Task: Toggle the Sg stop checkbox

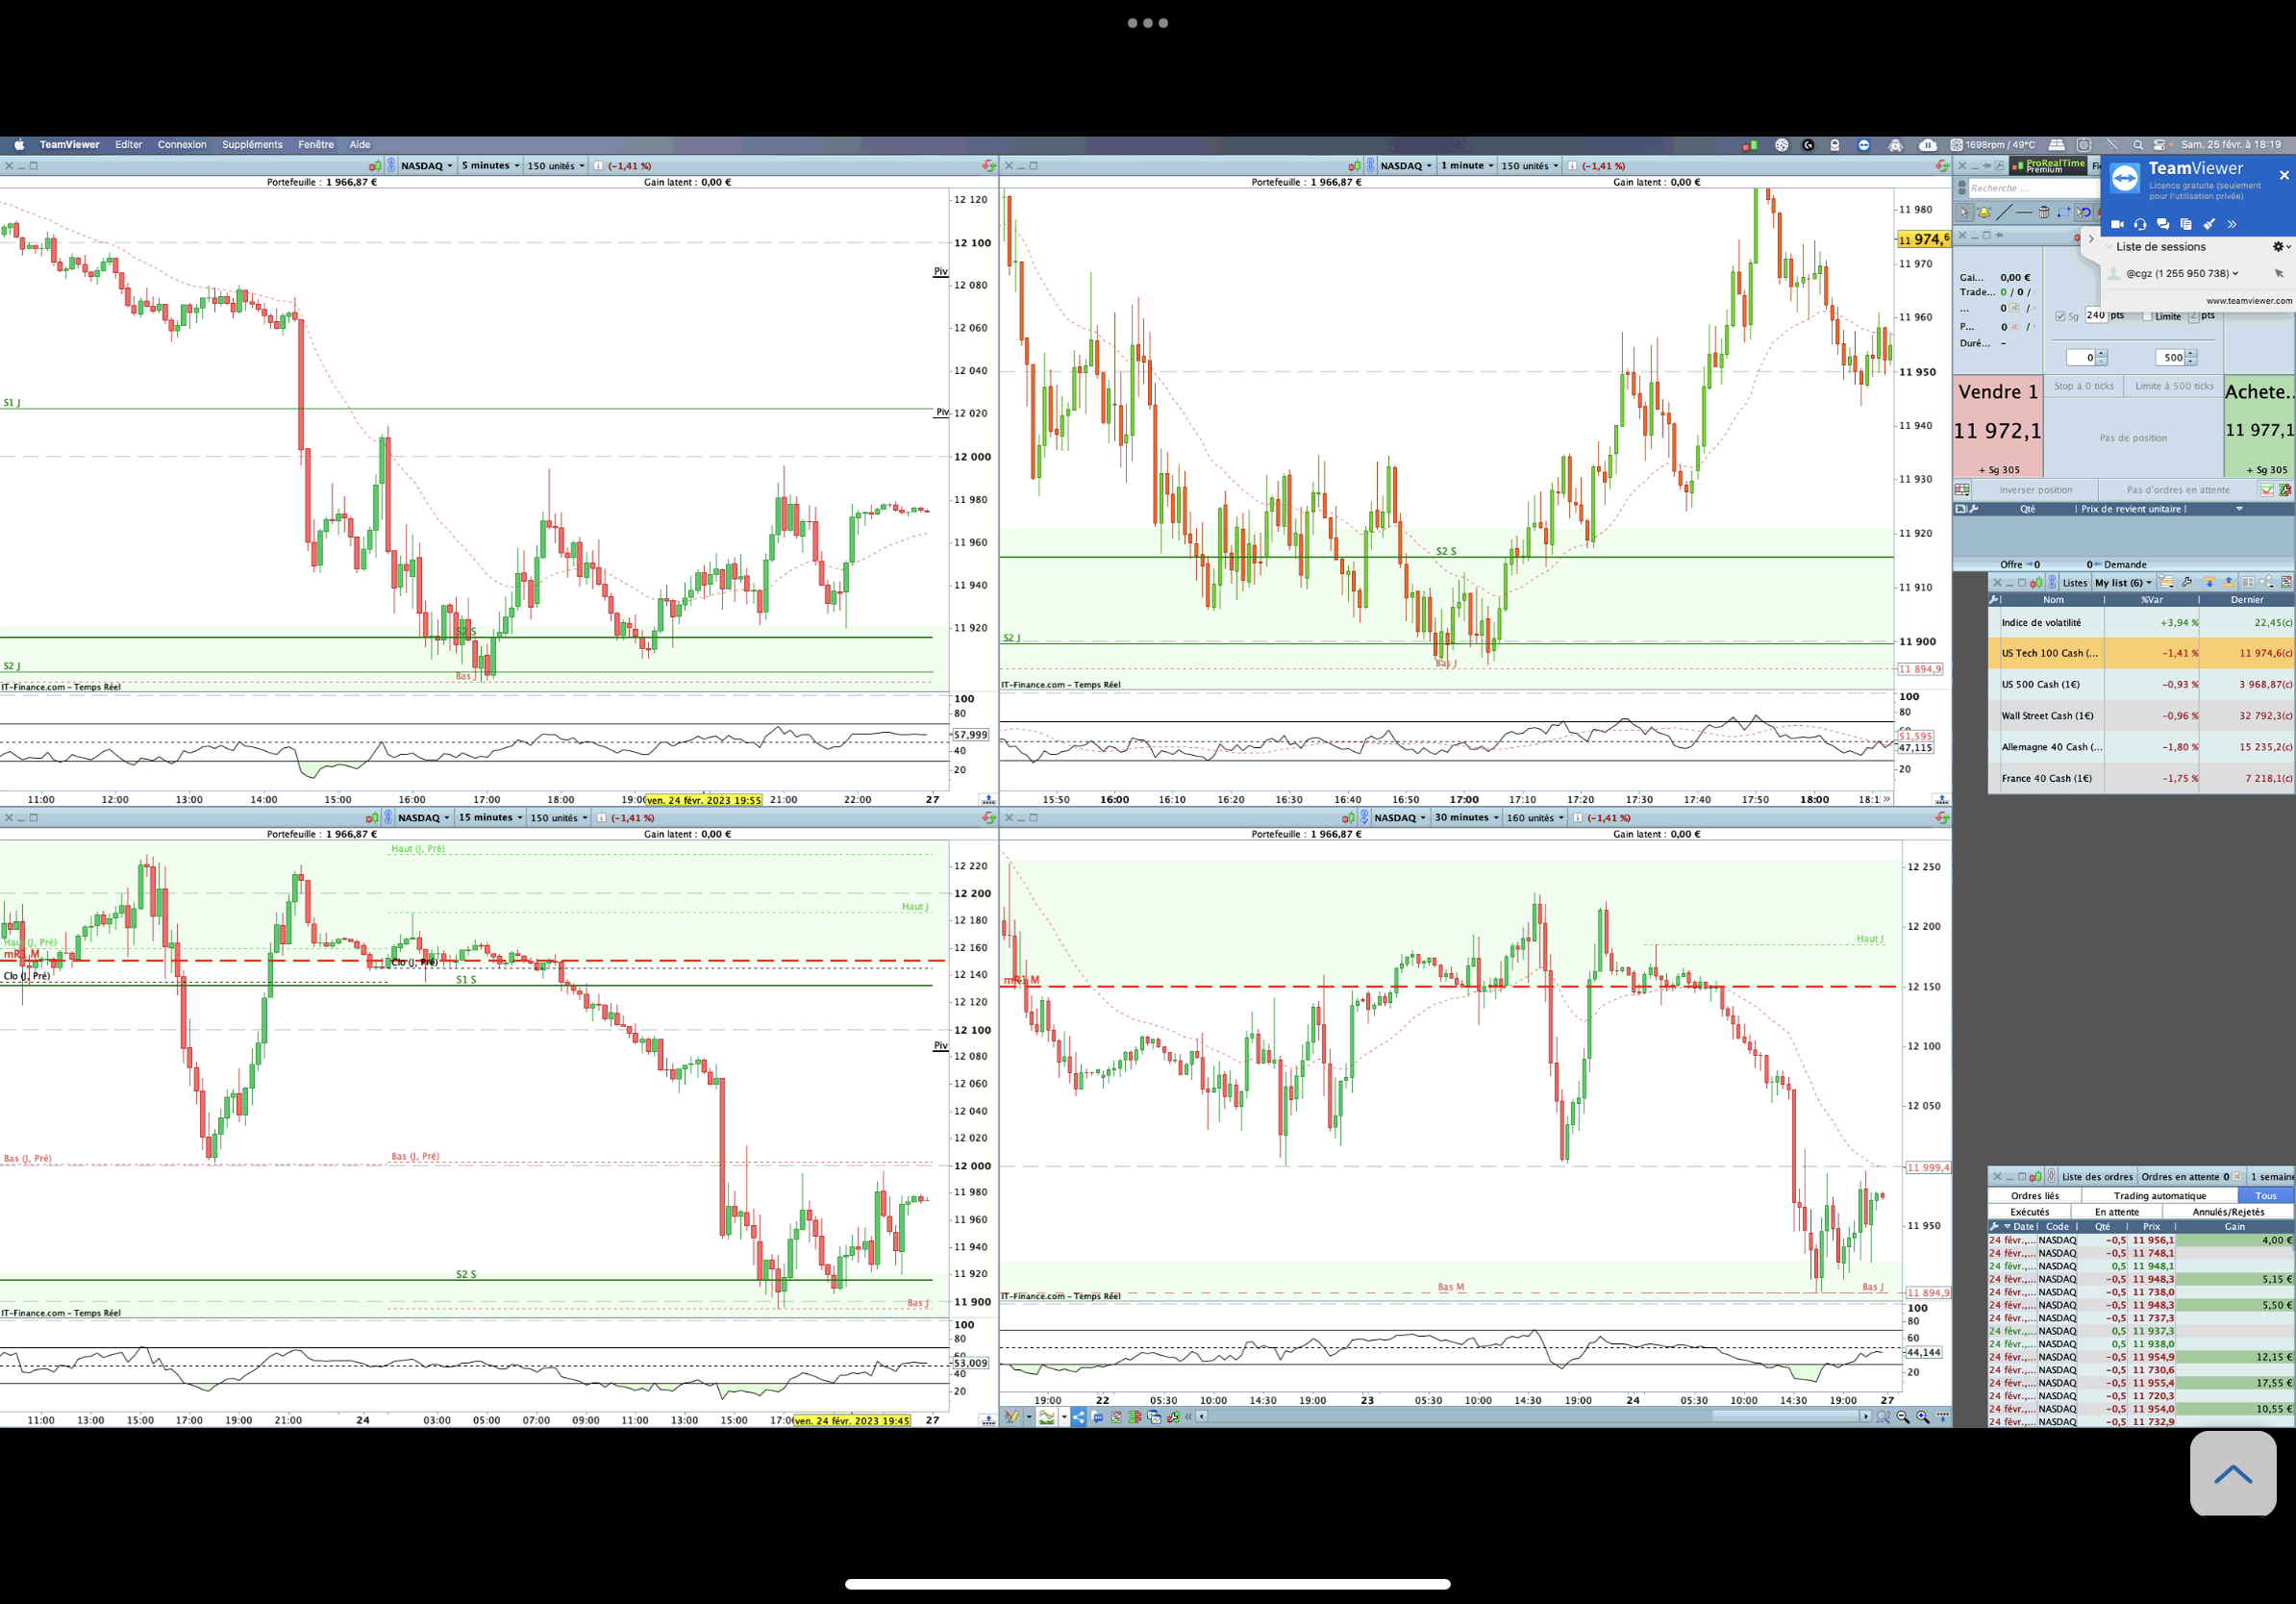Action: click(2060, 316)
